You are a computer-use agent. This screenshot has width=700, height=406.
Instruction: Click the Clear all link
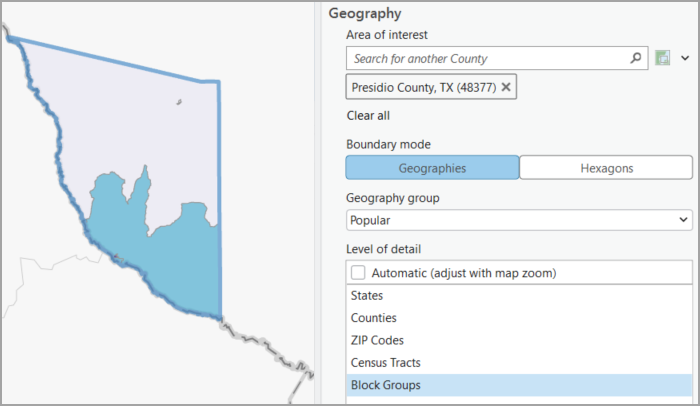coord(368,116)
